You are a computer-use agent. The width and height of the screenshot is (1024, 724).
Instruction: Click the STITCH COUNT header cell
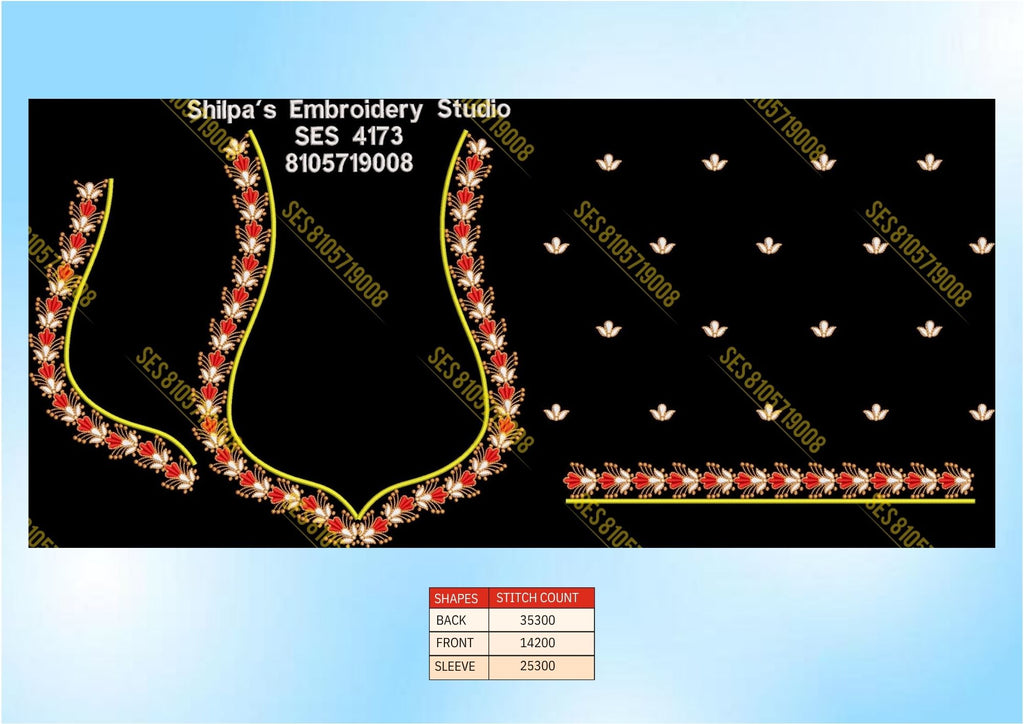point(541,598)
